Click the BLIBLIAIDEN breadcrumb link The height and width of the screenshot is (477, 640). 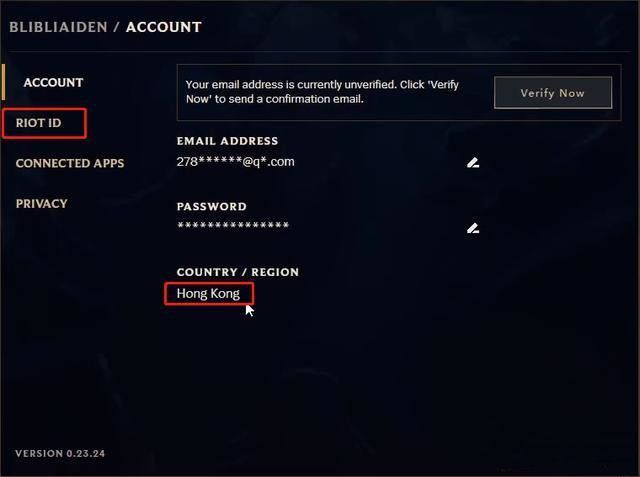click(58, 27)
